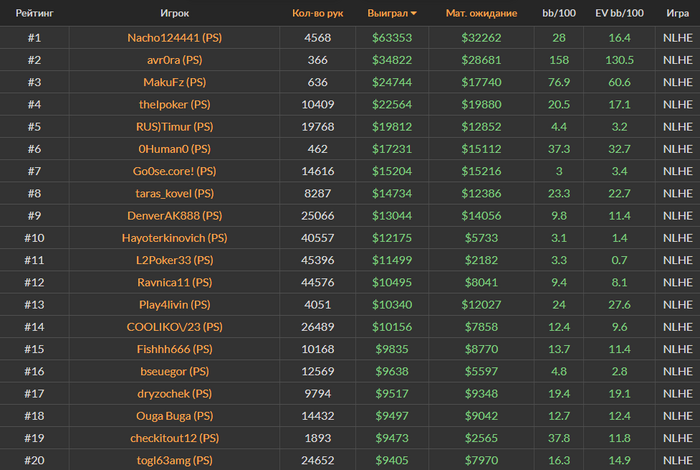Sort by the Выиграл column header
The height and width of the screenshot is (470, 700).
[389, 14]
